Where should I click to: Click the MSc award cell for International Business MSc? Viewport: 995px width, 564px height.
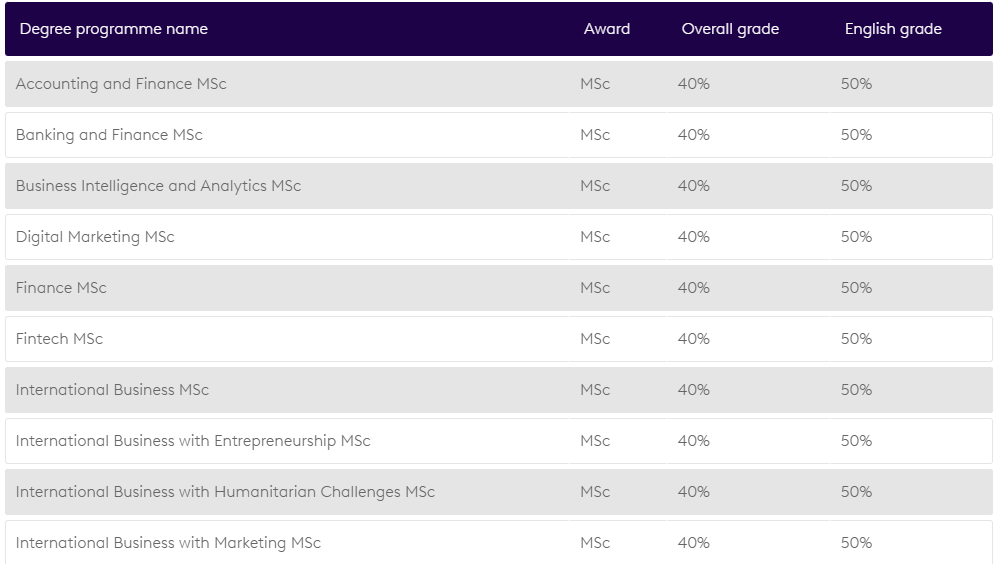point(595,390)
